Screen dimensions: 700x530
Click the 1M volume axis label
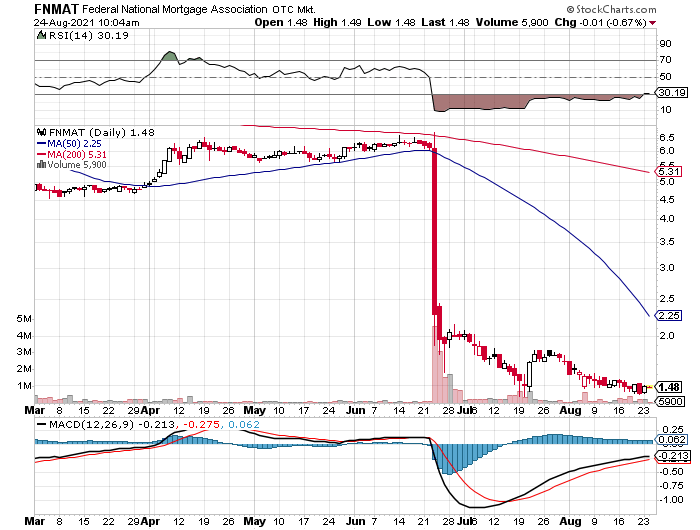[25, 386]
